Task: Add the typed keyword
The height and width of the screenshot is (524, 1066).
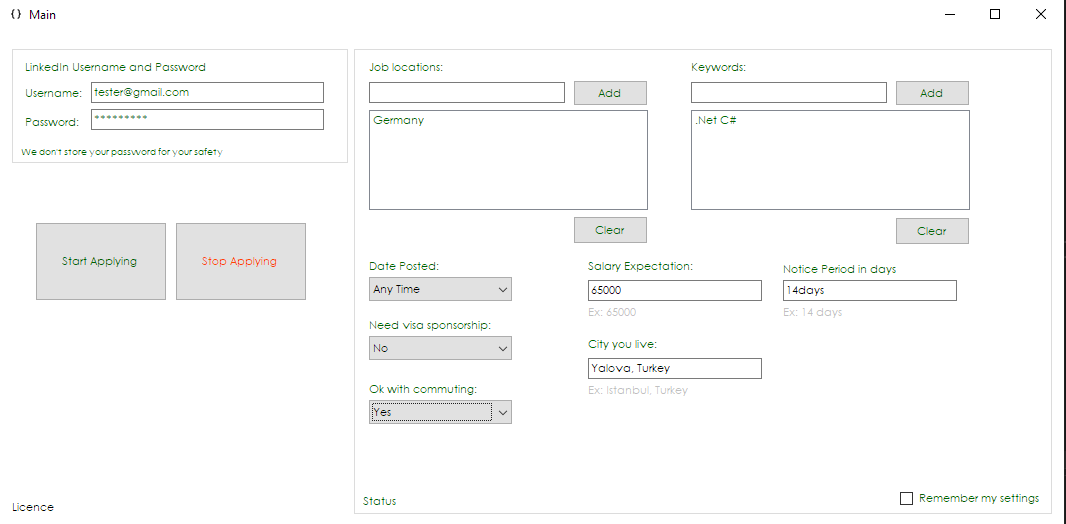Action: coord(932,93)
